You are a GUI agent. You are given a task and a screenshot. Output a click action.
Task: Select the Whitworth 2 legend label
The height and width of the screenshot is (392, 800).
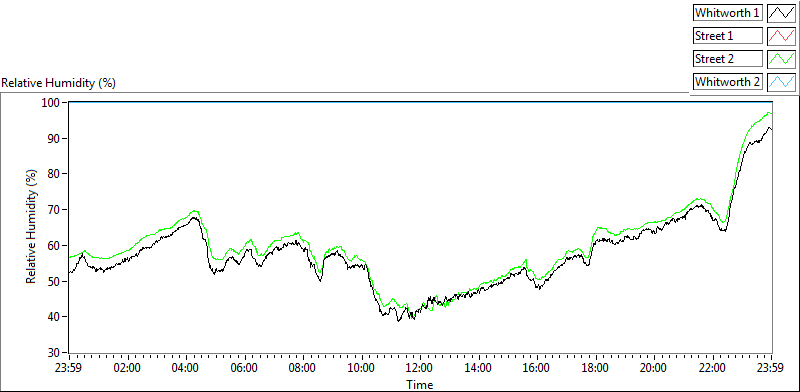pyautogui.click(x=728, y=82)
